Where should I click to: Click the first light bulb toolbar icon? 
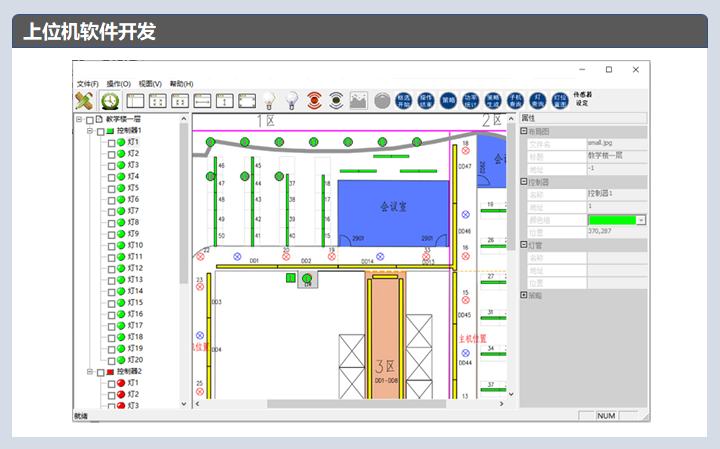(x=268, y=100)
